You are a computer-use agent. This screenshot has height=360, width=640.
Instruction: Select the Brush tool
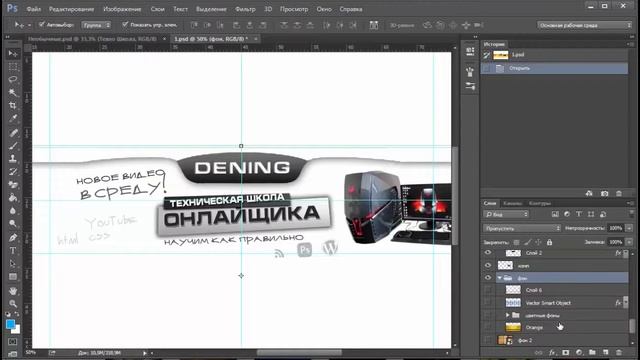pos(13,146)
